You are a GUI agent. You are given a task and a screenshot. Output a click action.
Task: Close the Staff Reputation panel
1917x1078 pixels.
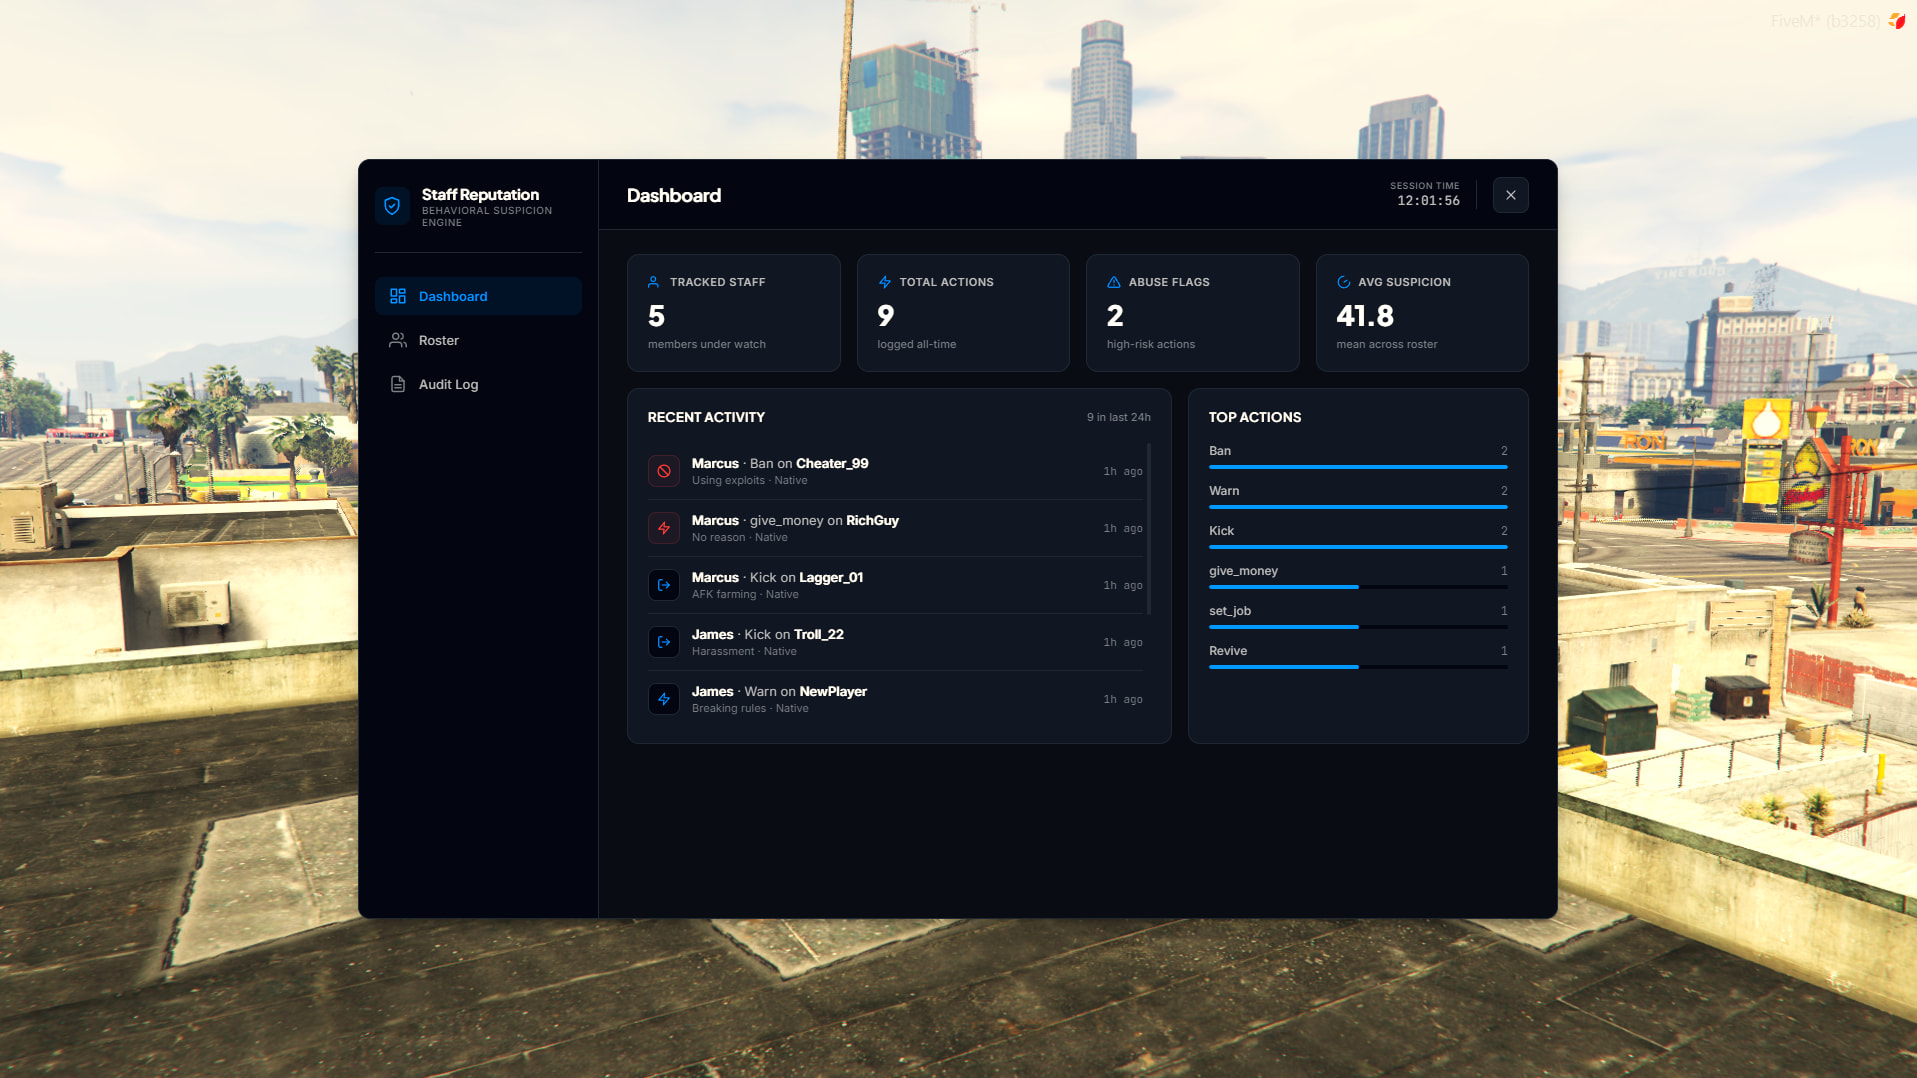(1511, 195)
